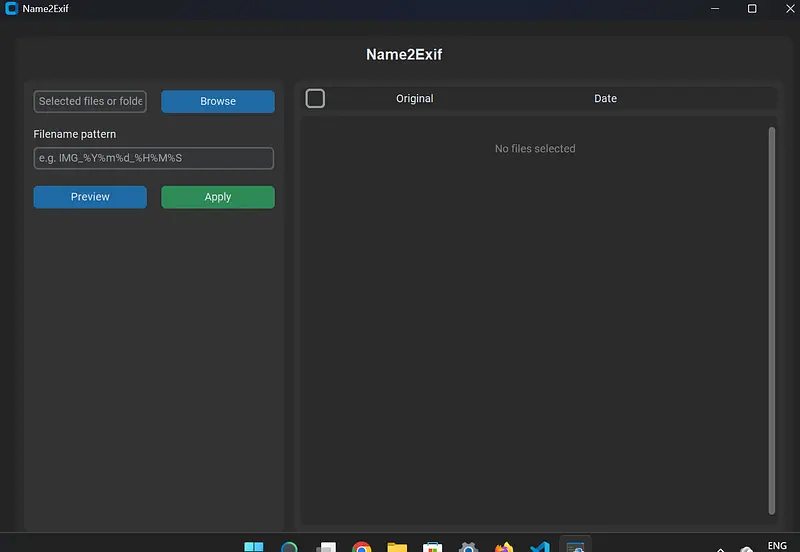Open Microsoft Store from the taskbar
This screenshot has height=552, width=800.
433,546
